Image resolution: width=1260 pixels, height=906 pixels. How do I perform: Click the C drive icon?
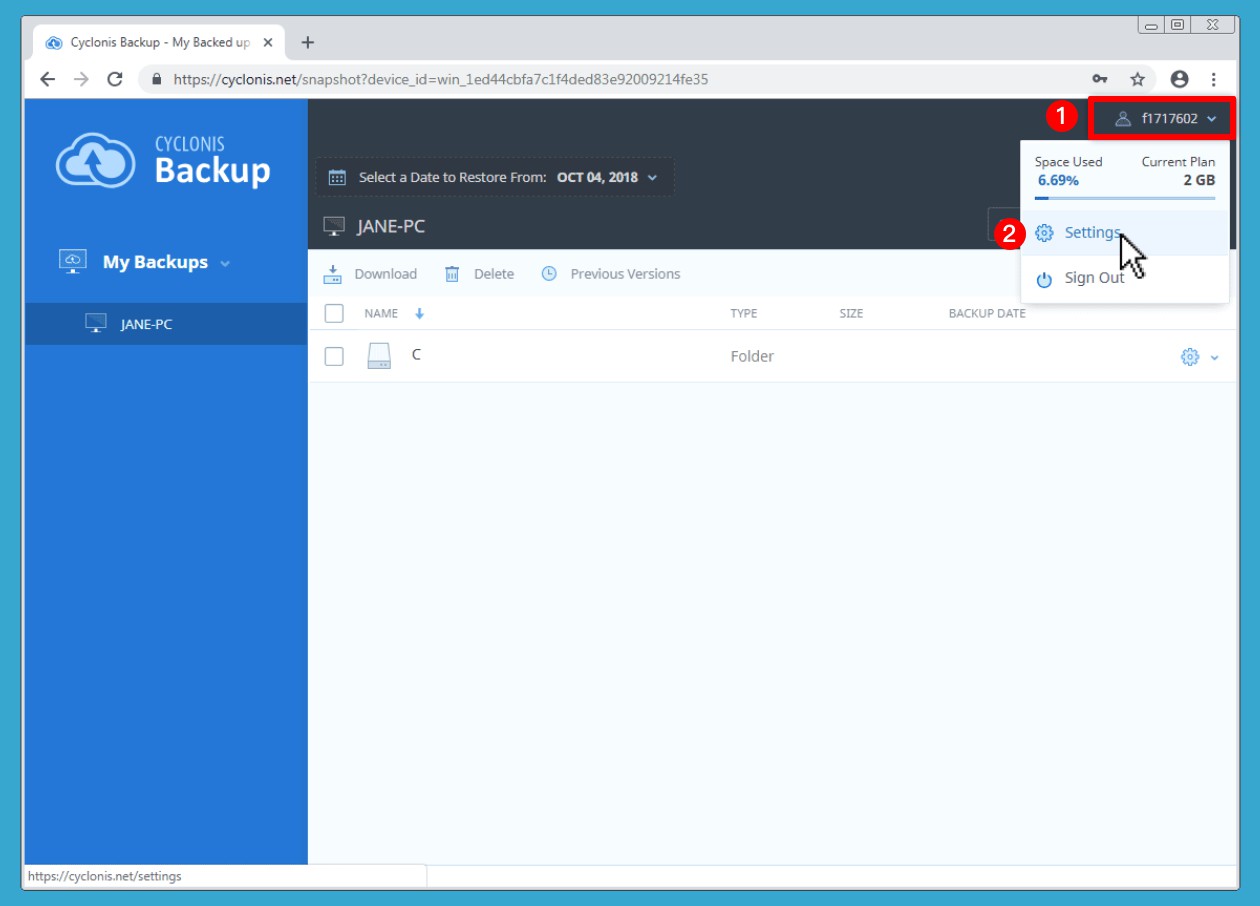379,356
